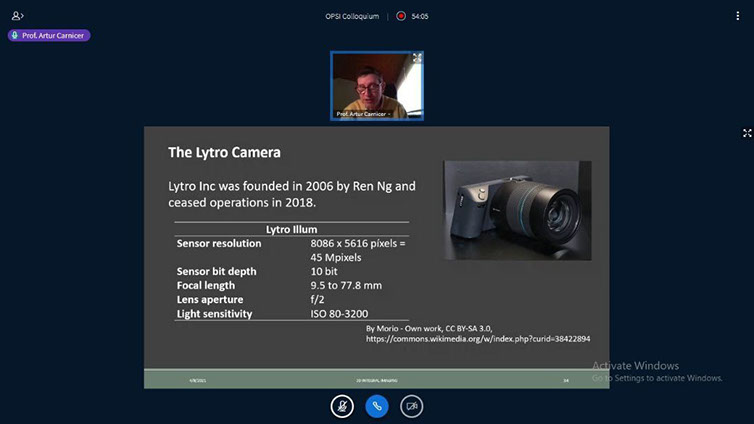Screen dimensions: 754x424
Task: Click the Prof. Artur Carnicer talking indicator
Action: (x=49, y=35)
